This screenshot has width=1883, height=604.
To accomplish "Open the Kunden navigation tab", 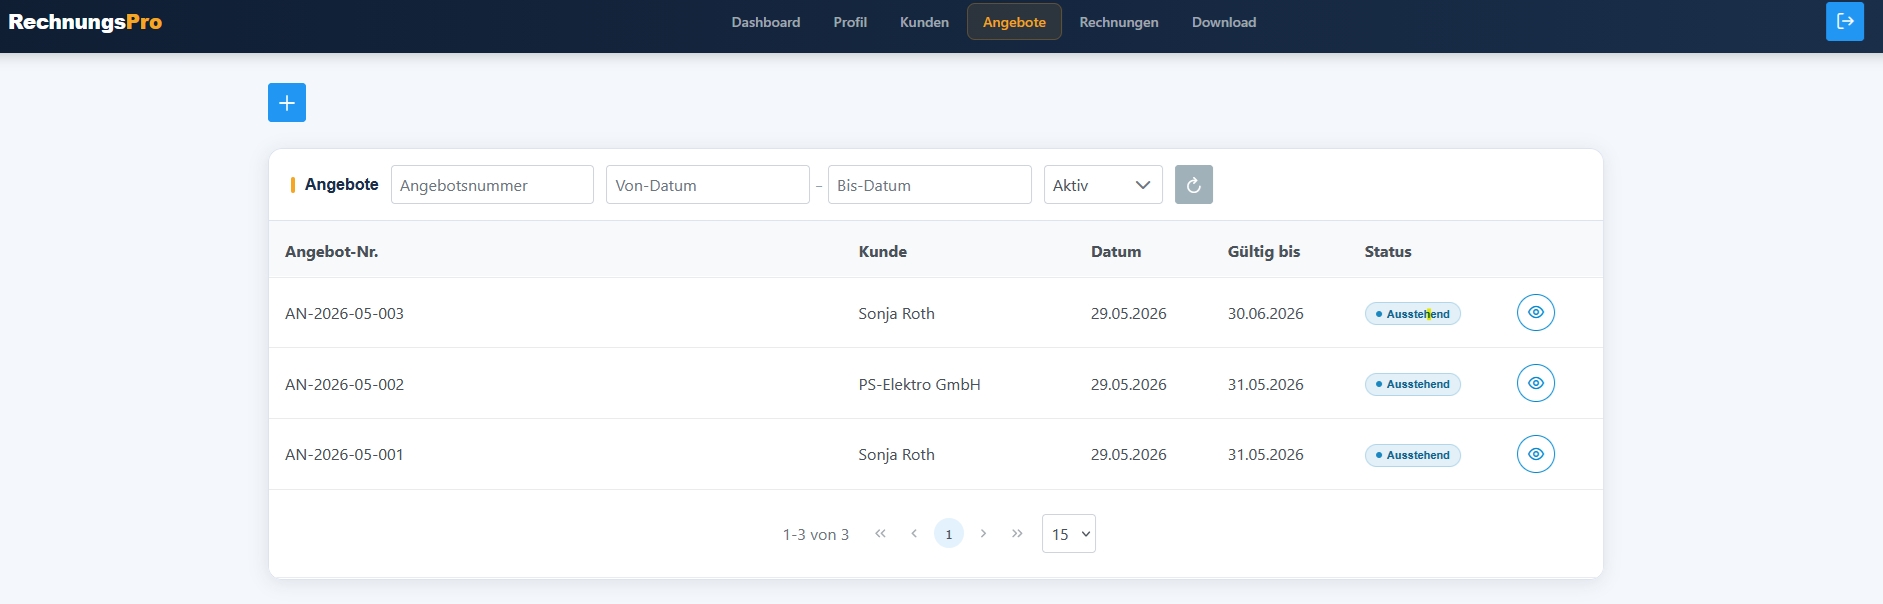I will pos(924,22).
